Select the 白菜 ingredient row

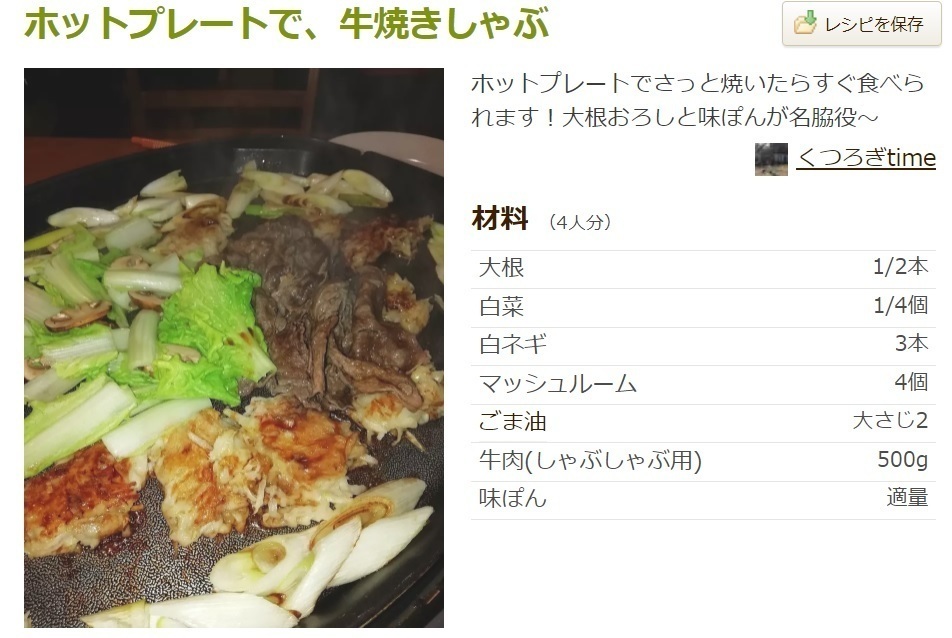pyautogui.click(x=703, y=308)
